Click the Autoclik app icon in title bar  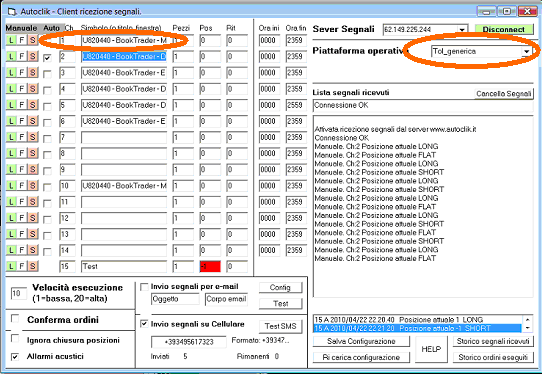click(12, 12)
